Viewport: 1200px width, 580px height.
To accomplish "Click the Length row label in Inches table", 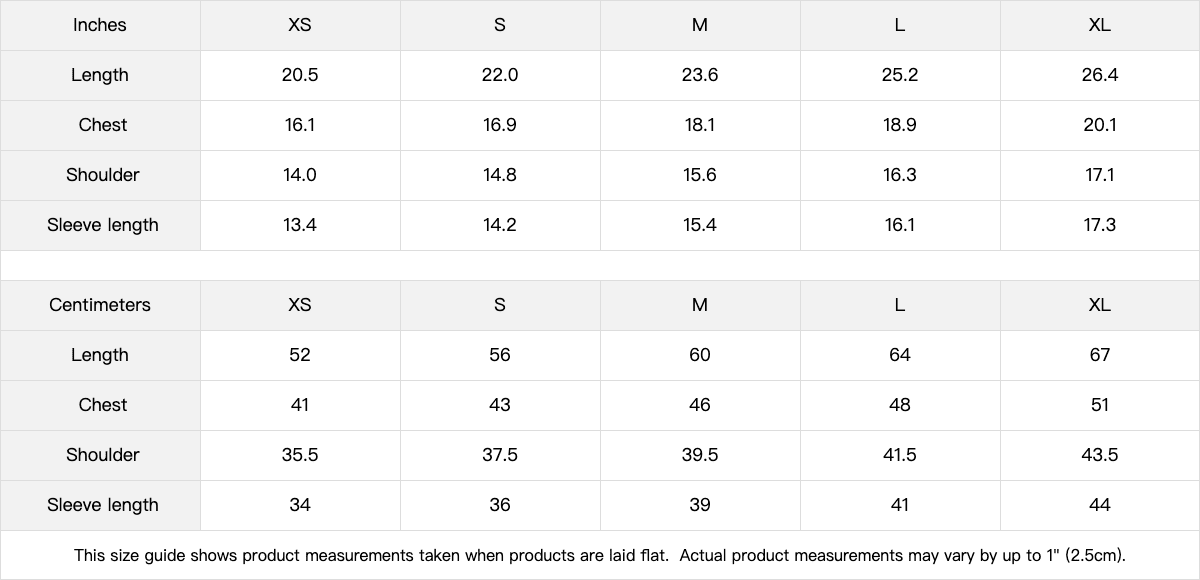I will click(100, 75).
